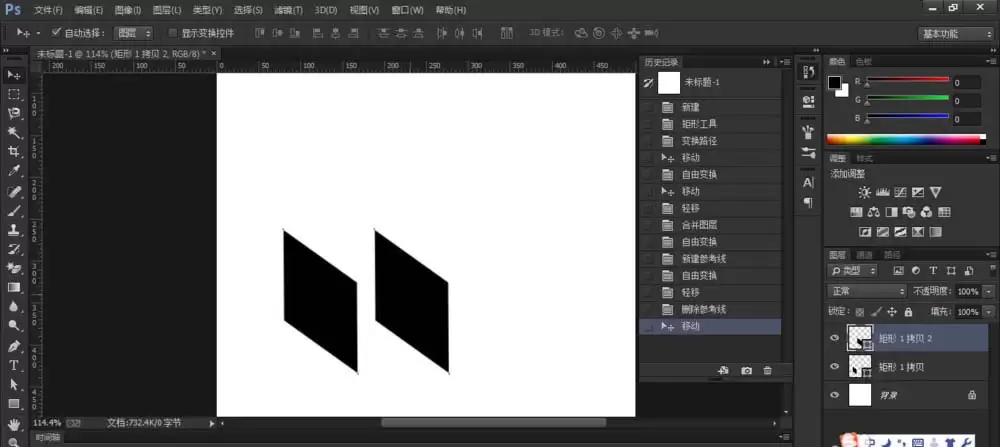Open the Paragraph panel icon
The height and width of the screenshot is (447, 1000).
tap(808, 203)
